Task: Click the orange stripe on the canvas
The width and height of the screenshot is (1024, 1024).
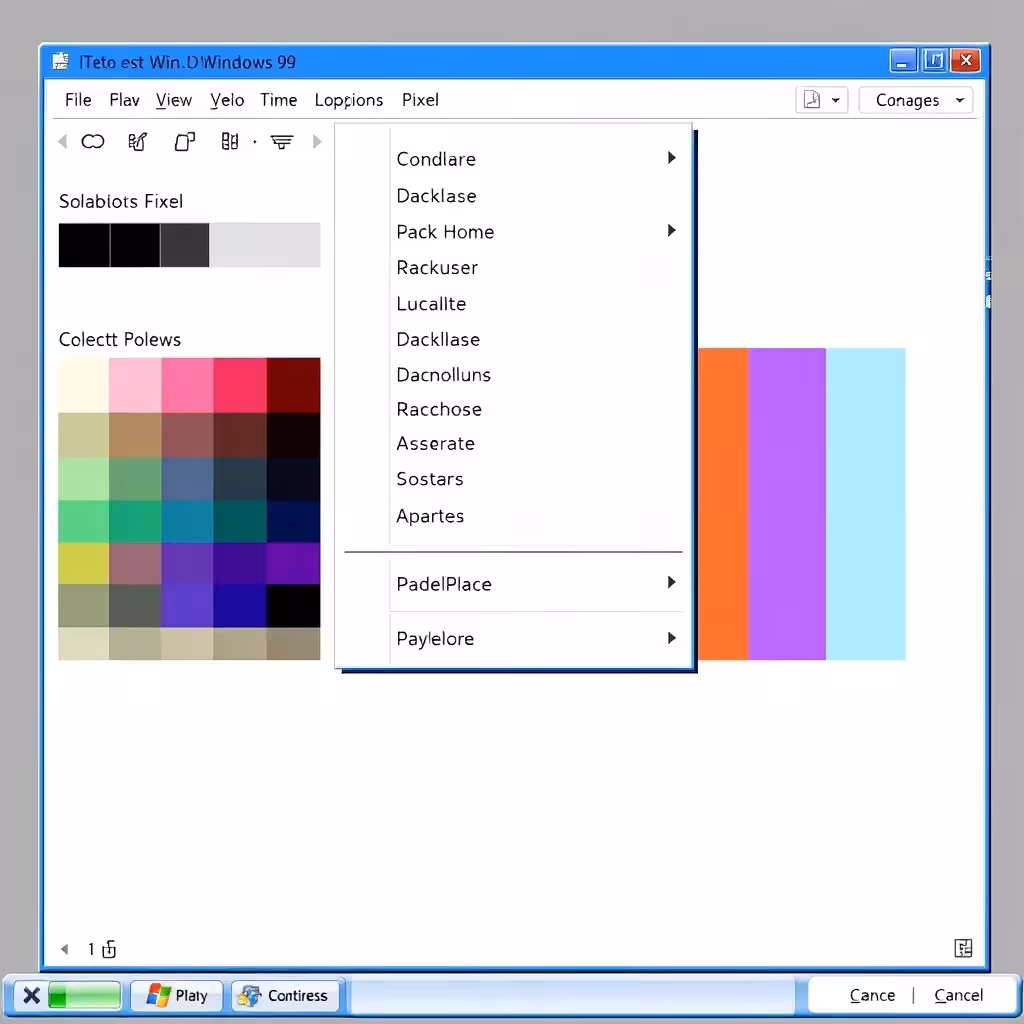Action: 723,504
